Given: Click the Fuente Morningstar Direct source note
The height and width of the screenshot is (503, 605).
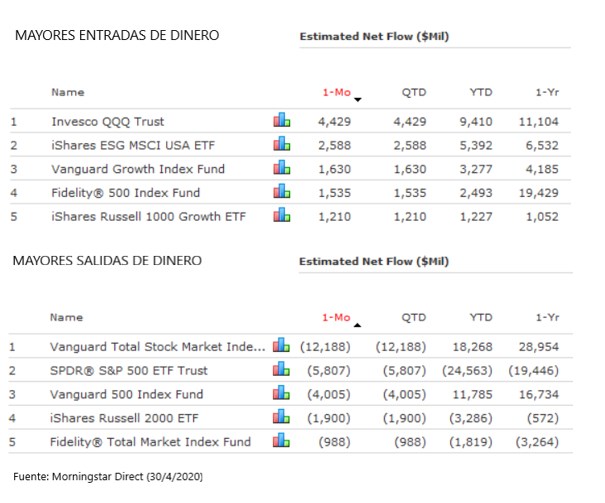Looking at the screenshot, I should point(108,476).
